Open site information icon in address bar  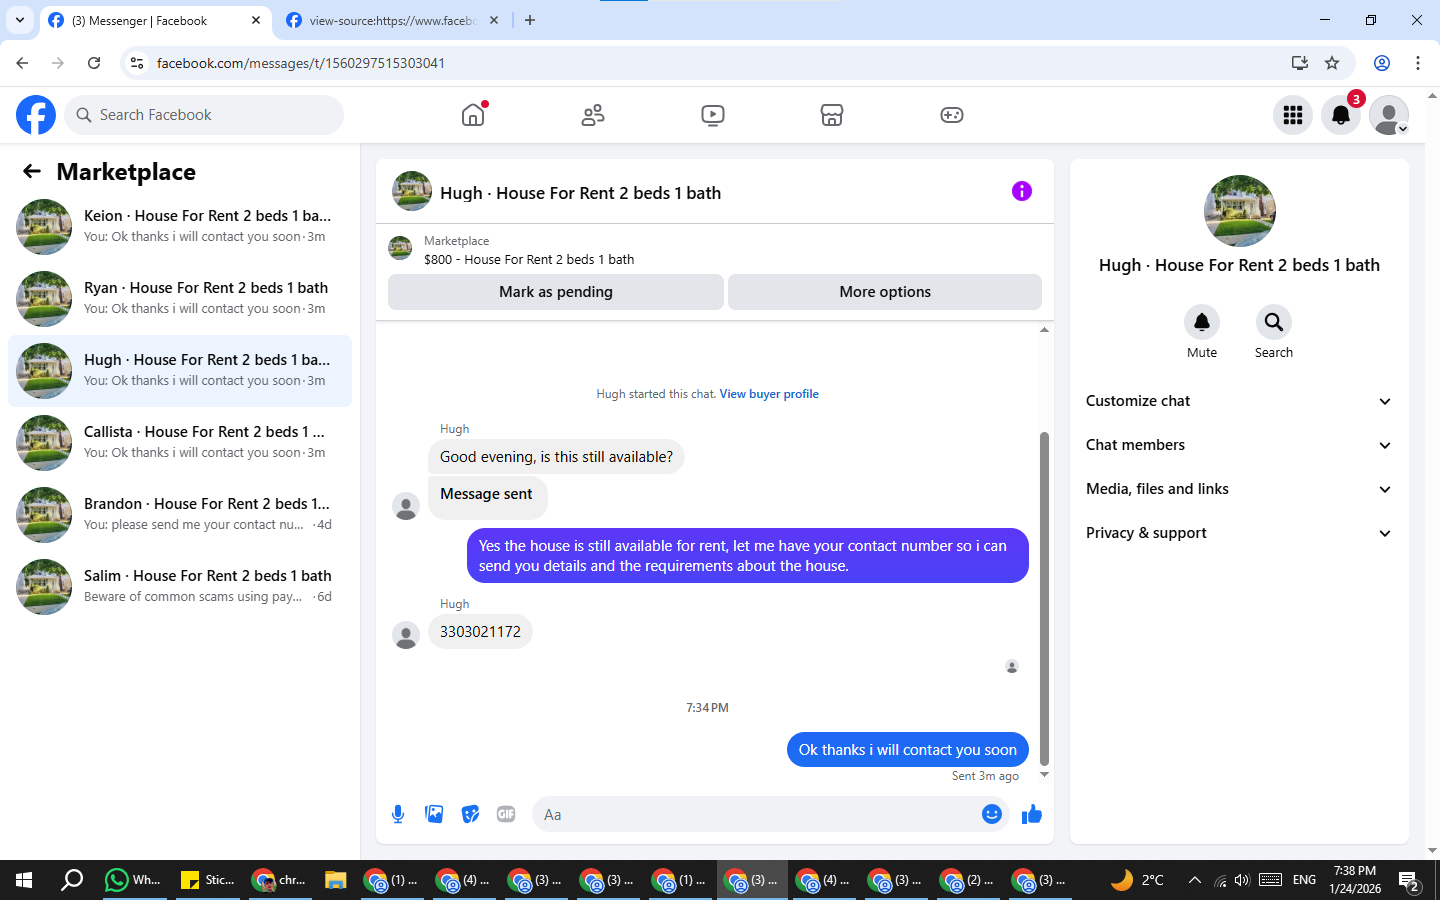point(137,63)
